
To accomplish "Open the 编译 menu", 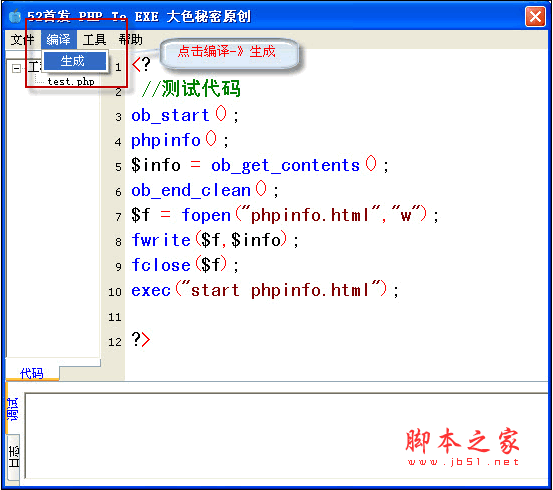I will [x=59, y=40].
